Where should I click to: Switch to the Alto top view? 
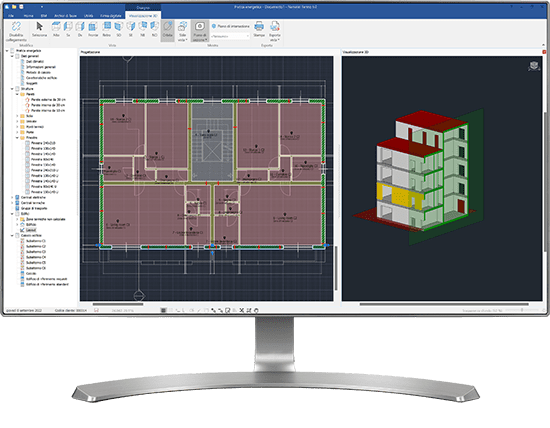point(56,27)
